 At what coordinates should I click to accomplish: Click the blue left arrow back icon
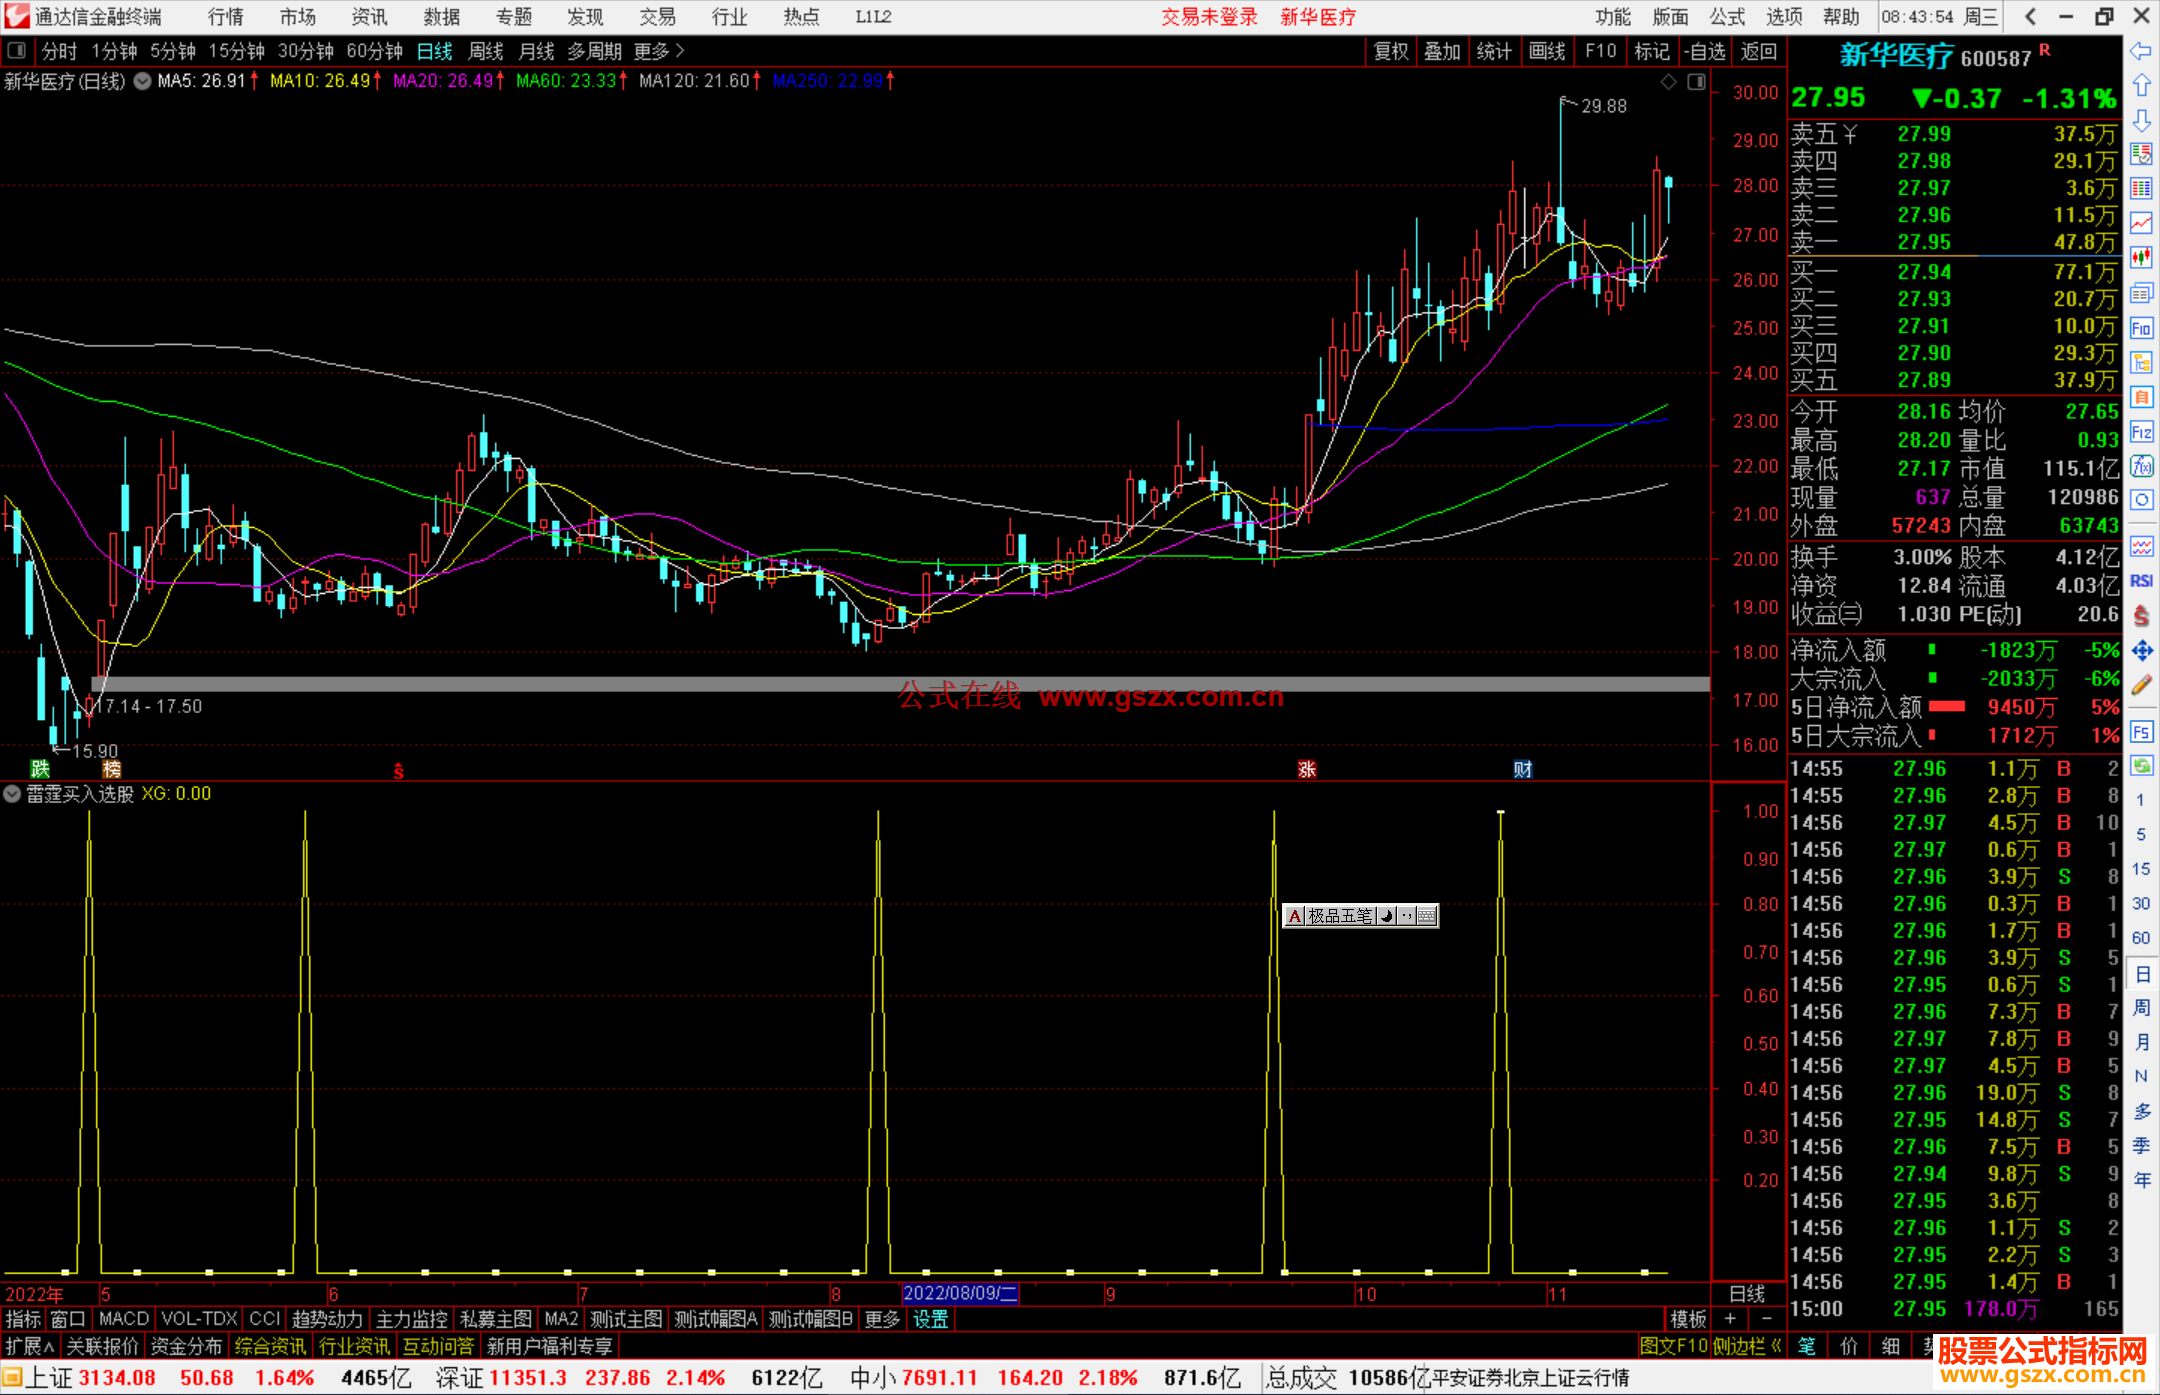coord(2141,51)
